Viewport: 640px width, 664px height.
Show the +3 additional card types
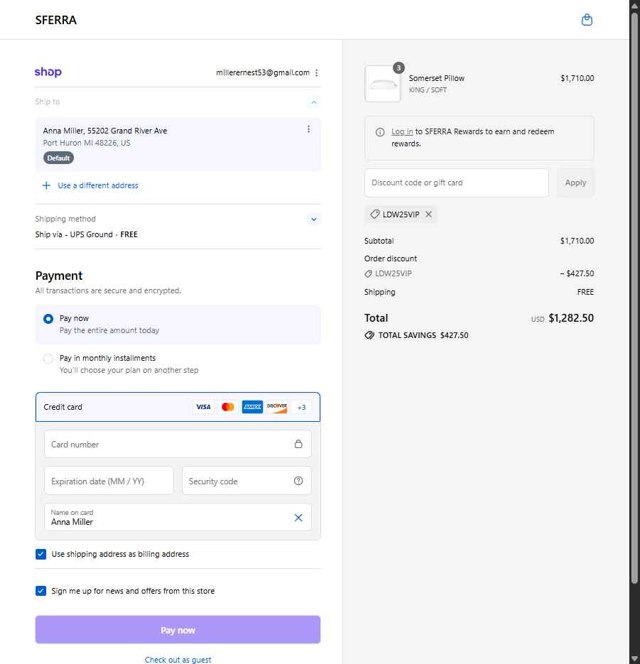point(301,407)
